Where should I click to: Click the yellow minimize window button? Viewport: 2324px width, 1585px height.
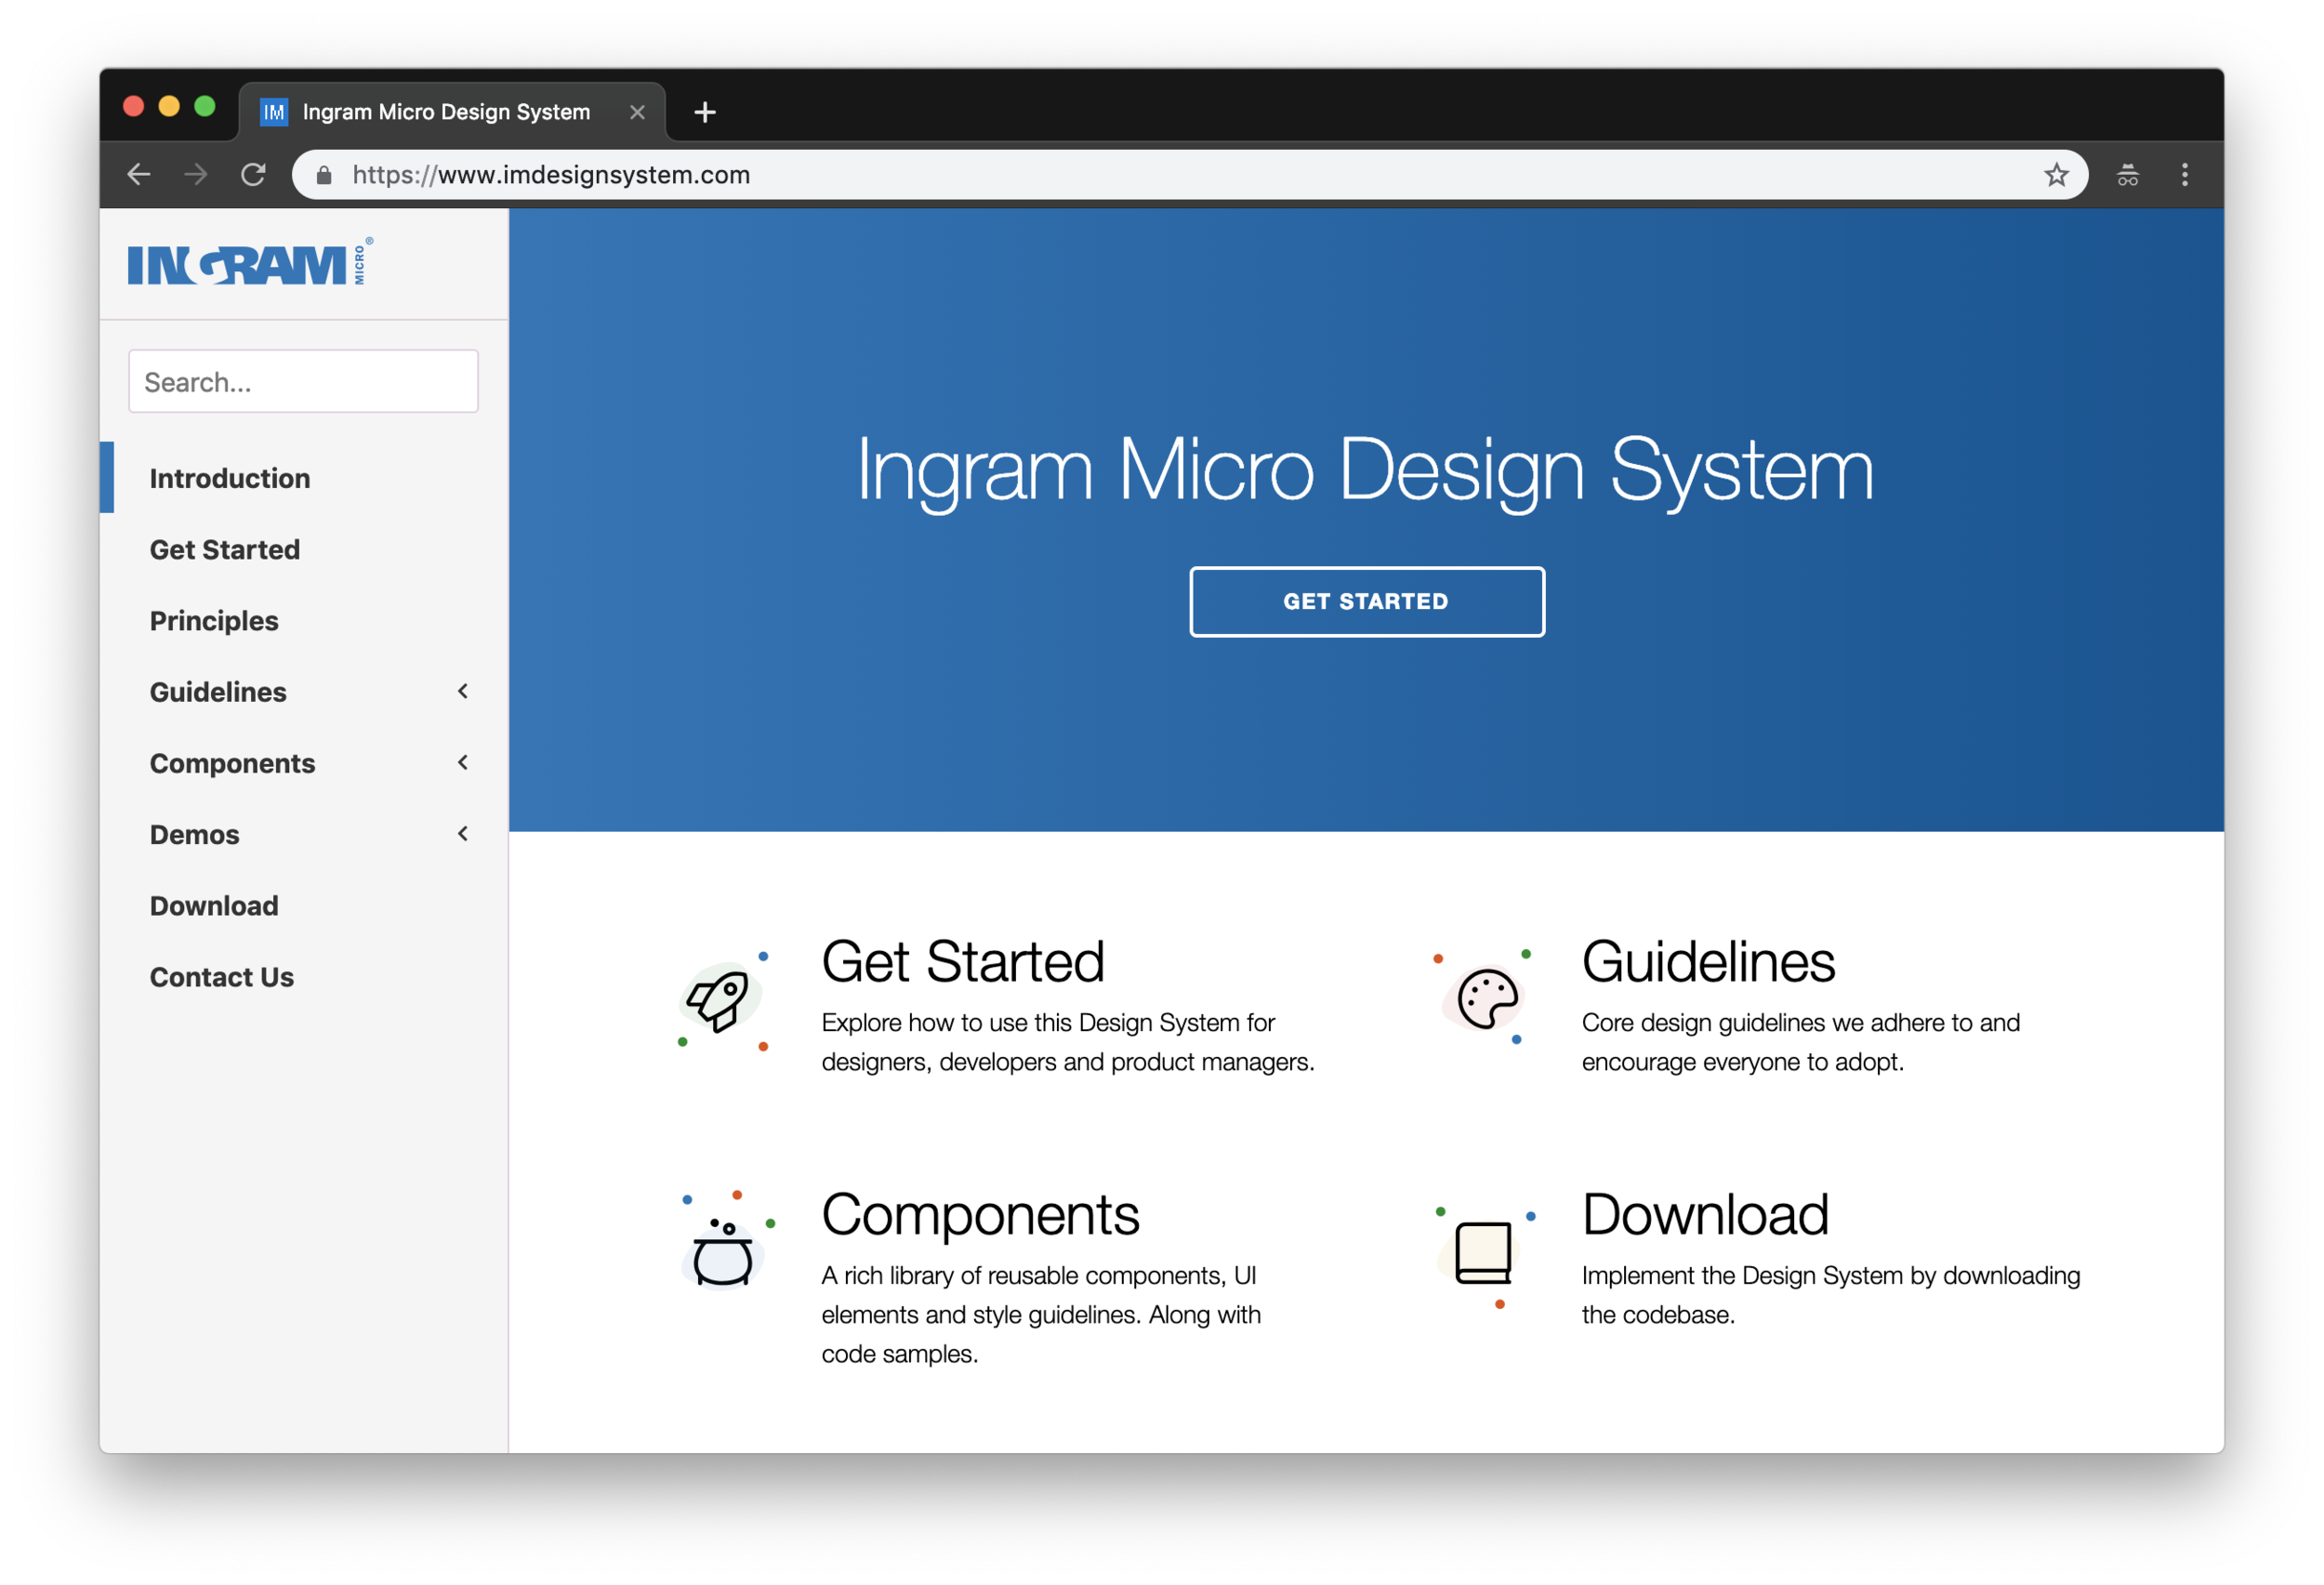click(x=169, y=106)
